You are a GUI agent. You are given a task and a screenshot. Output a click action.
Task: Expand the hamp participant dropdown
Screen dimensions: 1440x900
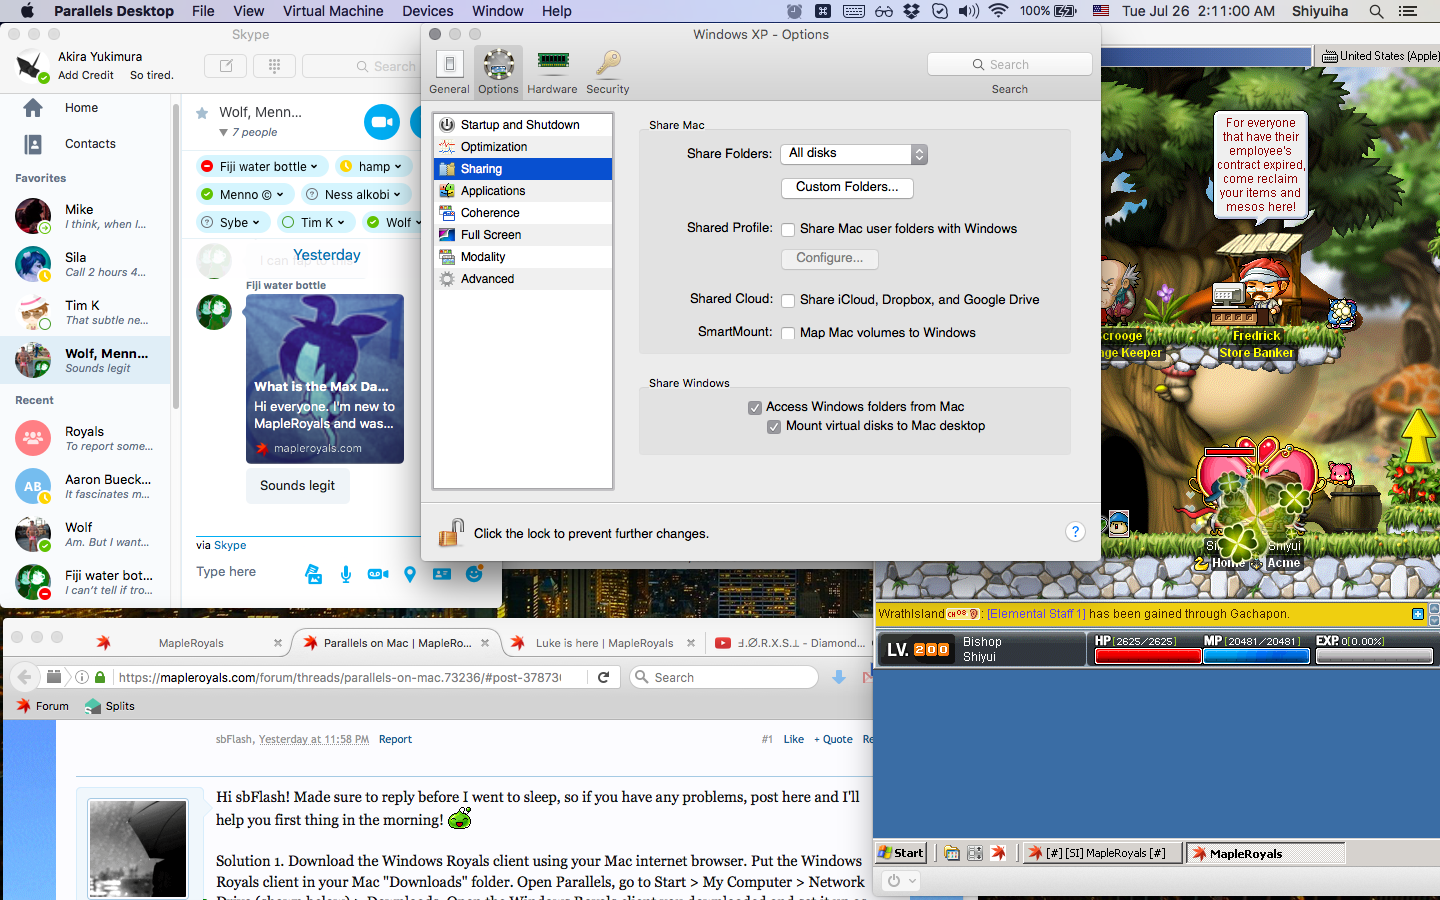click(x=398, y=167)
